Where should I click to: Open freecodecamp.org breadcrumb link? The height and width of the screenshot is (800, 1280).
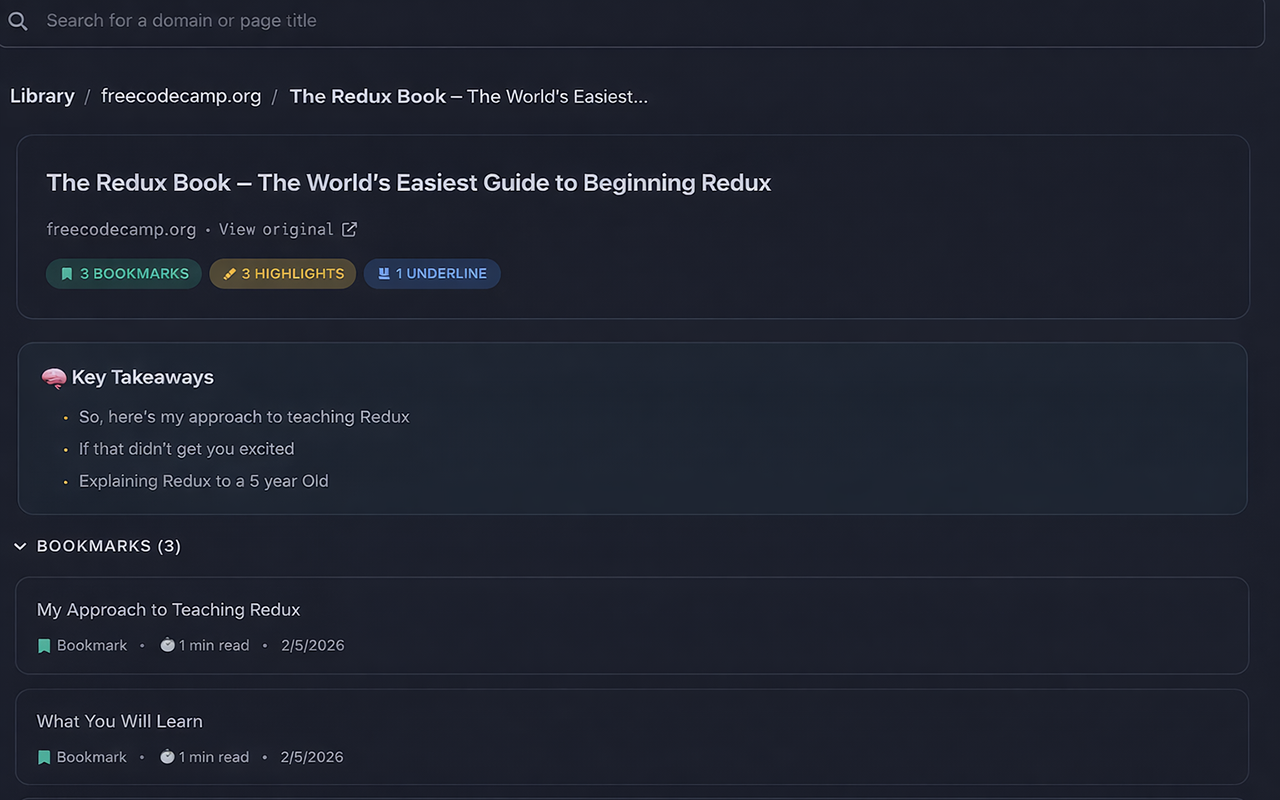[x=181, y=96]
